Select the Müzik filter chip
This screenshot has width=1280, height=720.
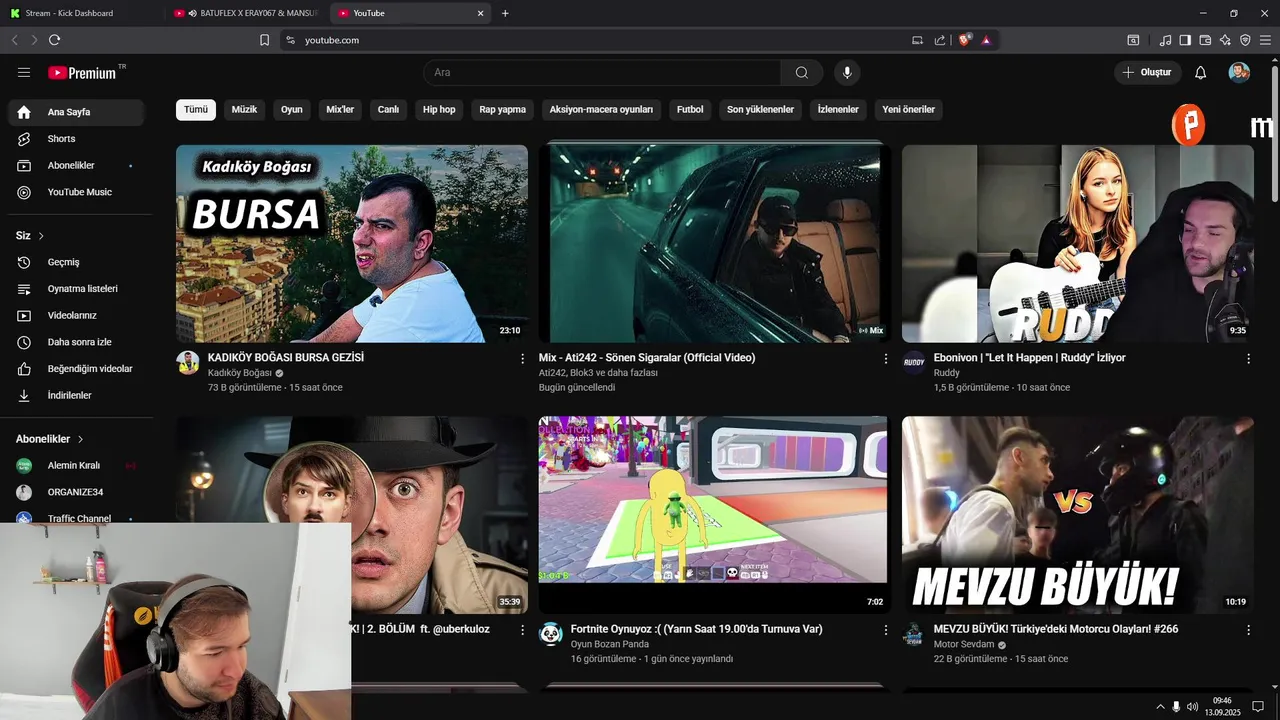[x=245, y=109]
